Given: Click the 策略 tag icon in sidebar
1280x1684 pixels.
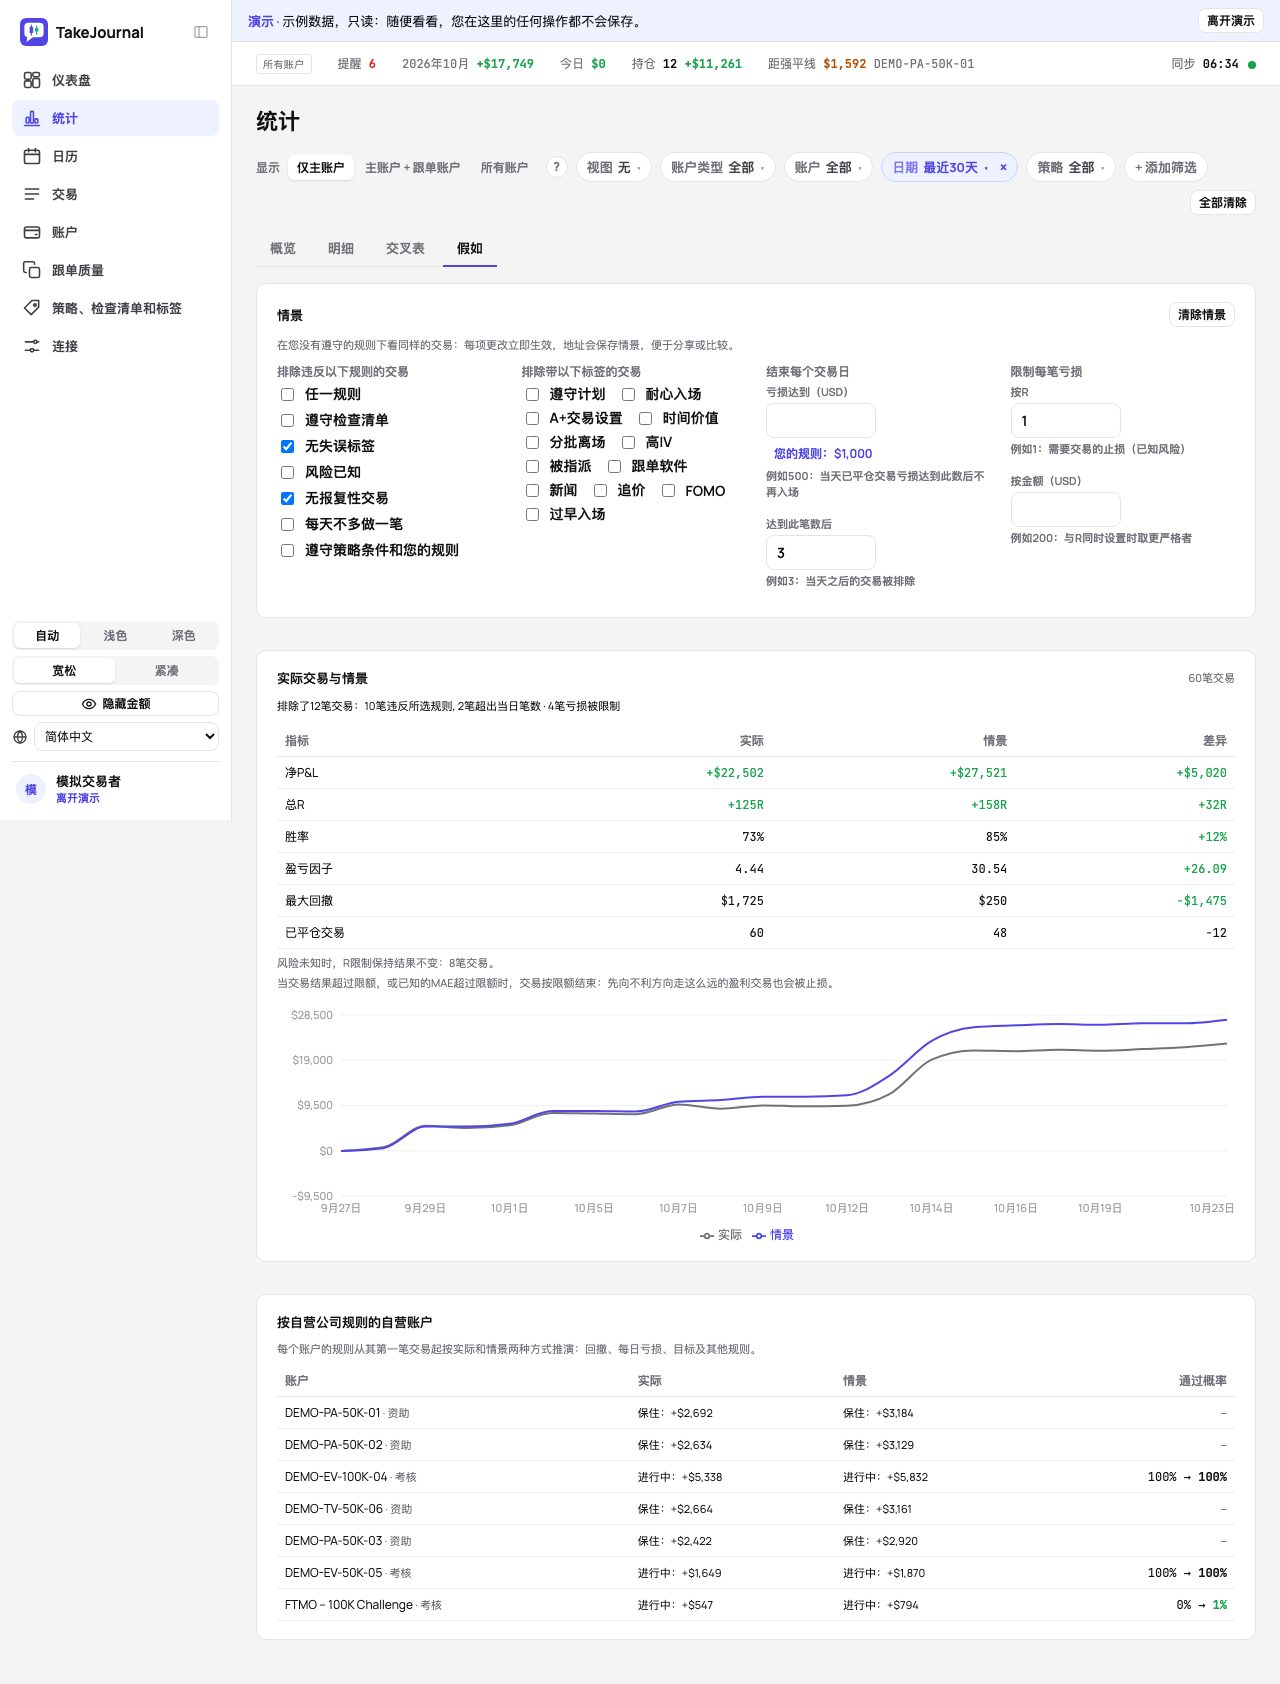Looking at the screenshot, I should click(x=32, y=308).
